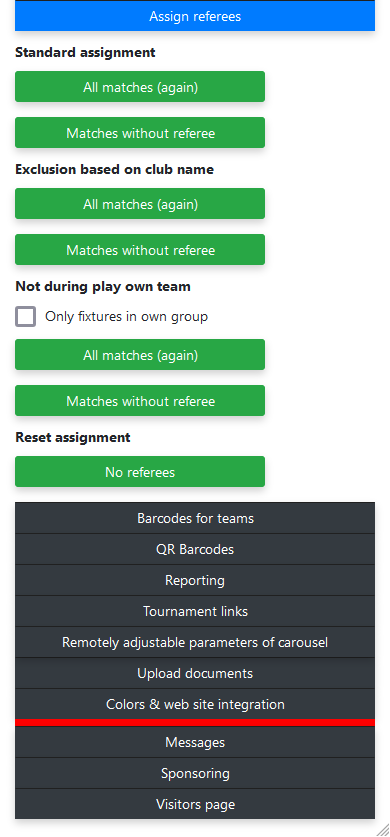Image resolution: width=390 pixels, height=837 pixels.
Task: Open the Reporting section
Action: [x=195, y=580]
